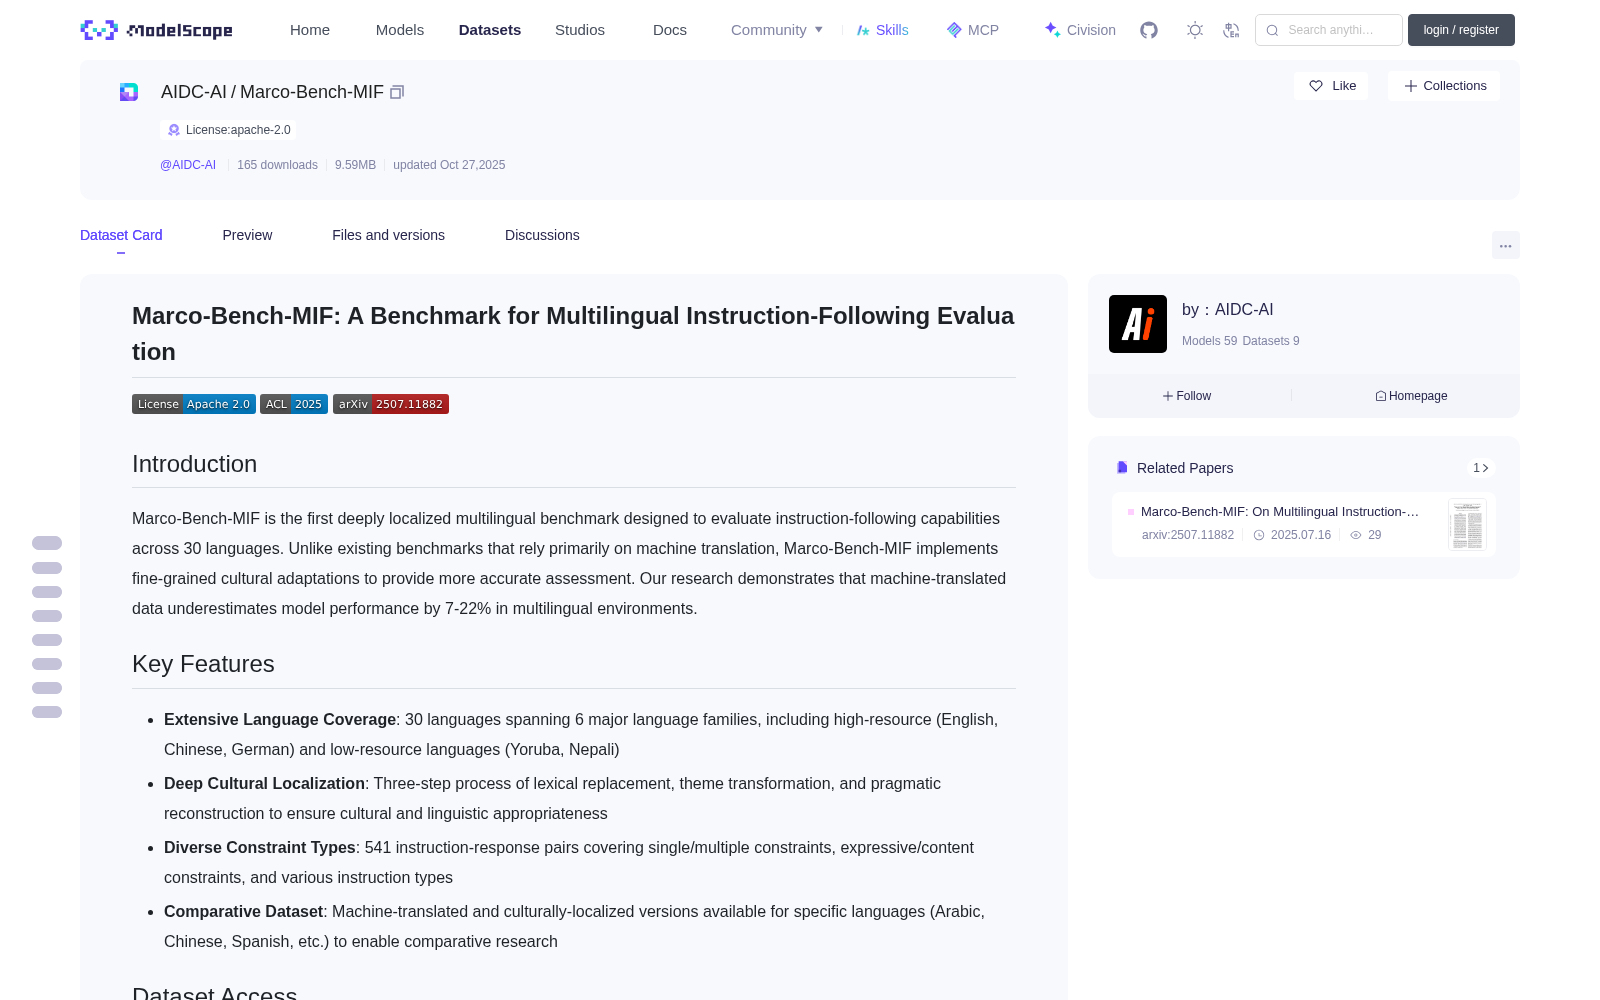1600x1000 pixels.
Task: Focus the search anything input field
Action: coord(1329,30)
